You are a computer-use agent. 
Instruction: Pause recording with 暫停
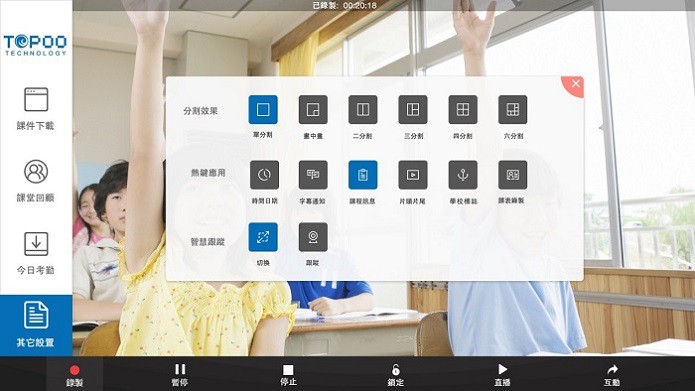[180, 375]
